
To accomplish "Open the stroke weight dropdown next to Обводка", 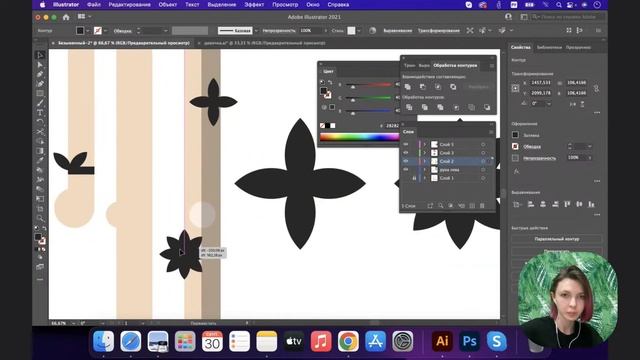I will [x=165, y=31].
